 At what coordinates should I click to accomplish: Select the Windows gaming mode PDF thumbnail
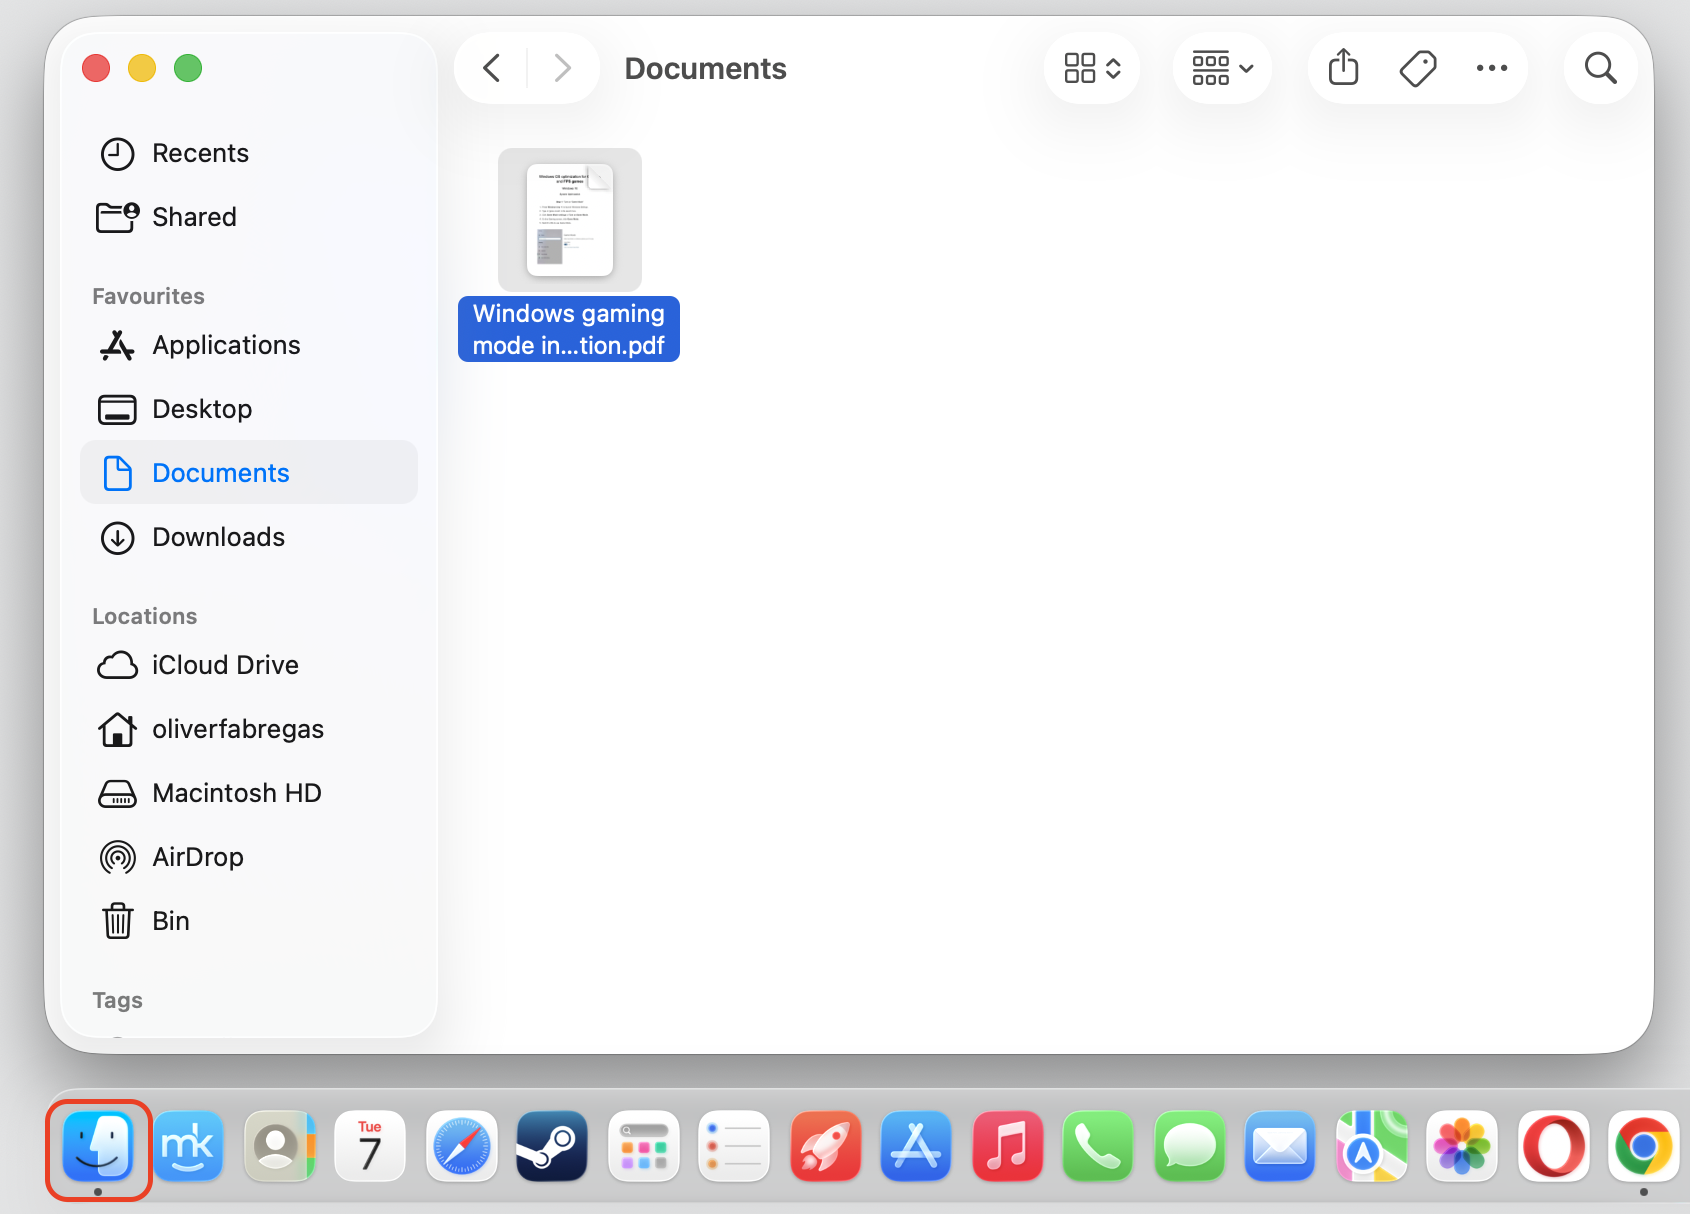pos(570,220)
